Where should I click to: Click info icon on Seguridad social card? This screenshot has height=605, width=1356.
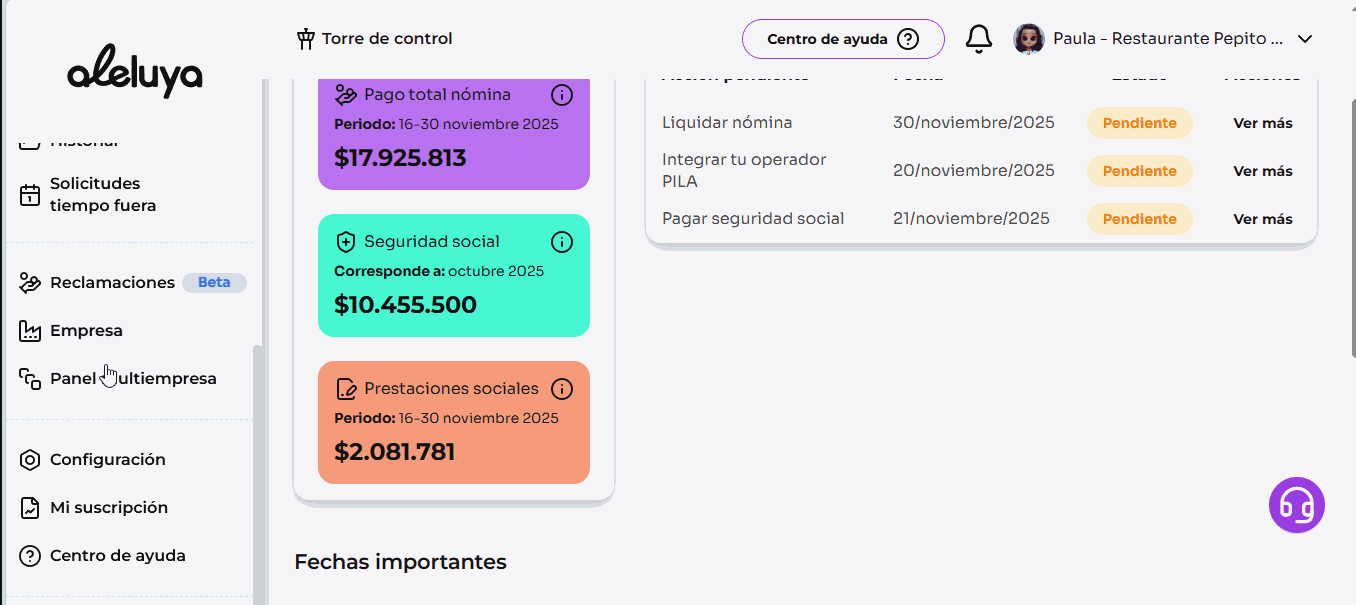pyautogui.click(x=562, y=242)
